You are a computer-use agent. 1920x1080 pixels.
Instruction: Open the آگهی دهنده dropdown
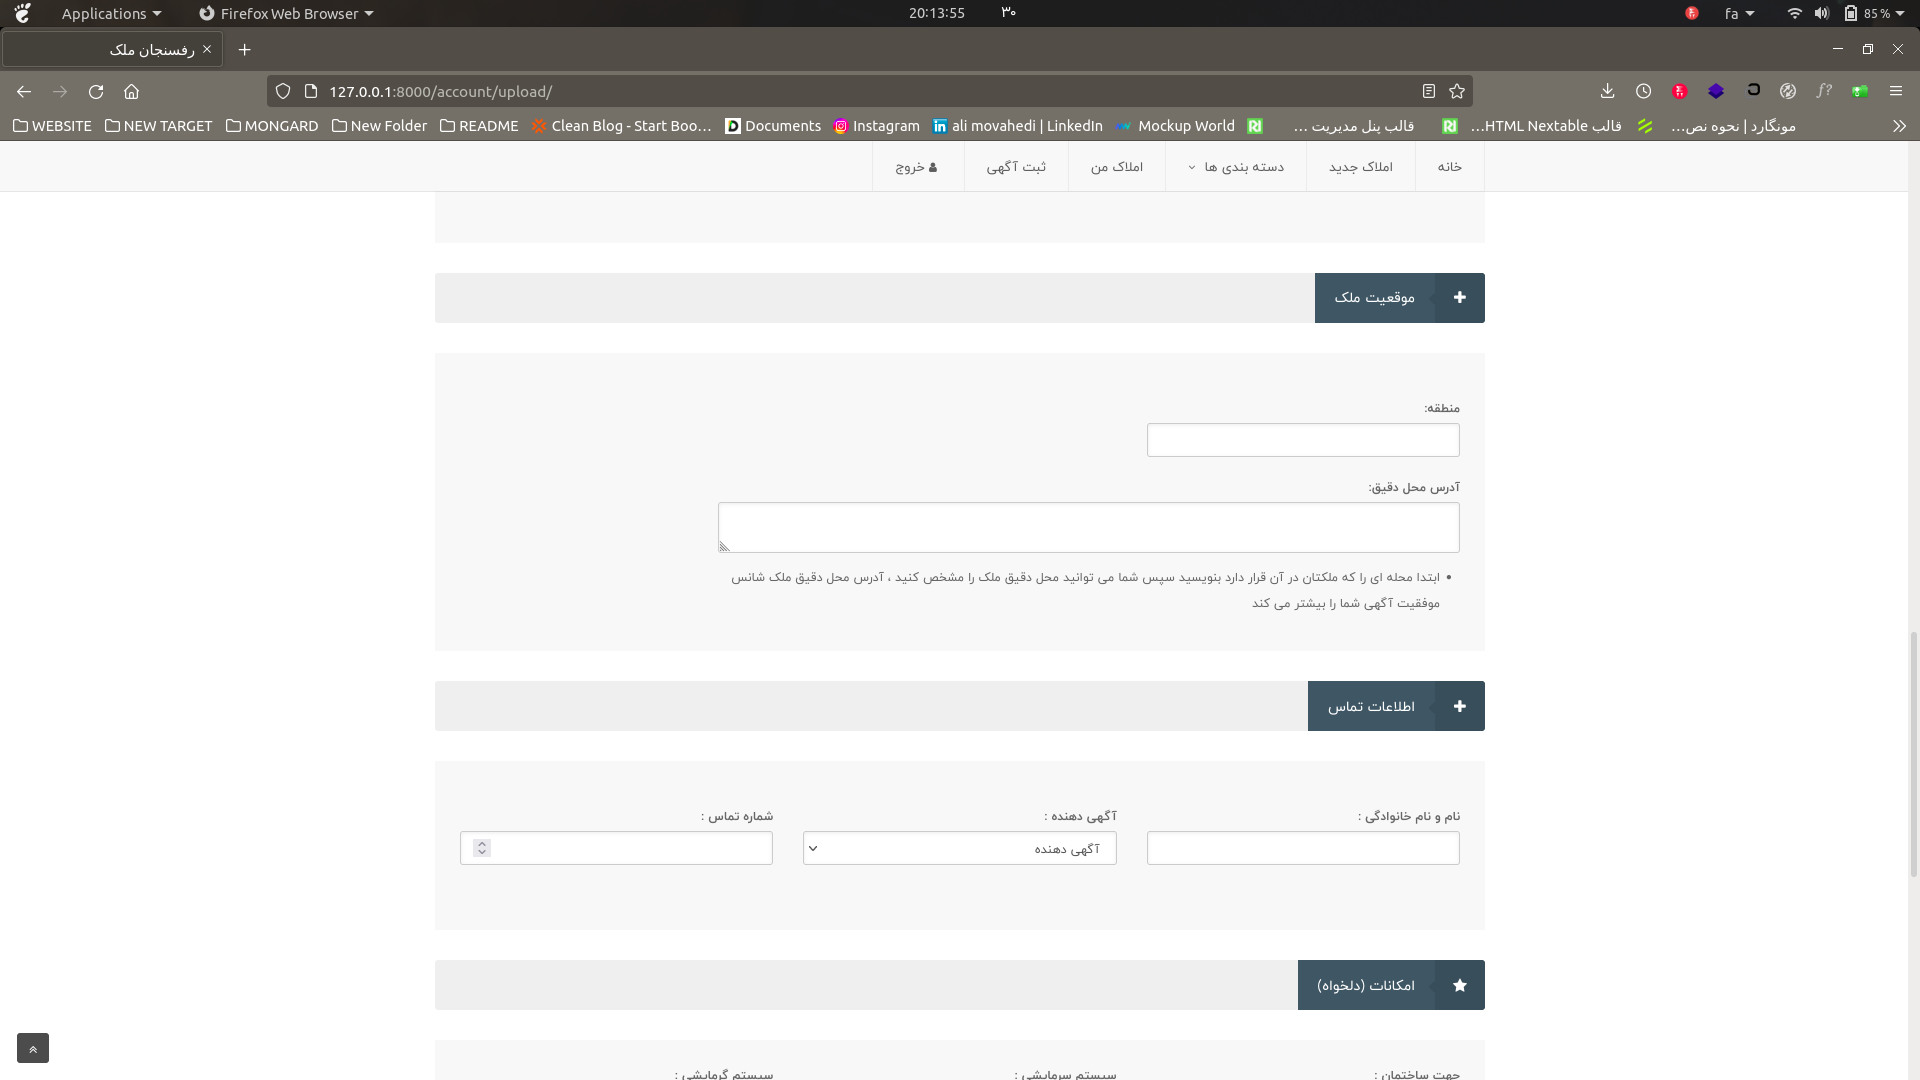959,849
